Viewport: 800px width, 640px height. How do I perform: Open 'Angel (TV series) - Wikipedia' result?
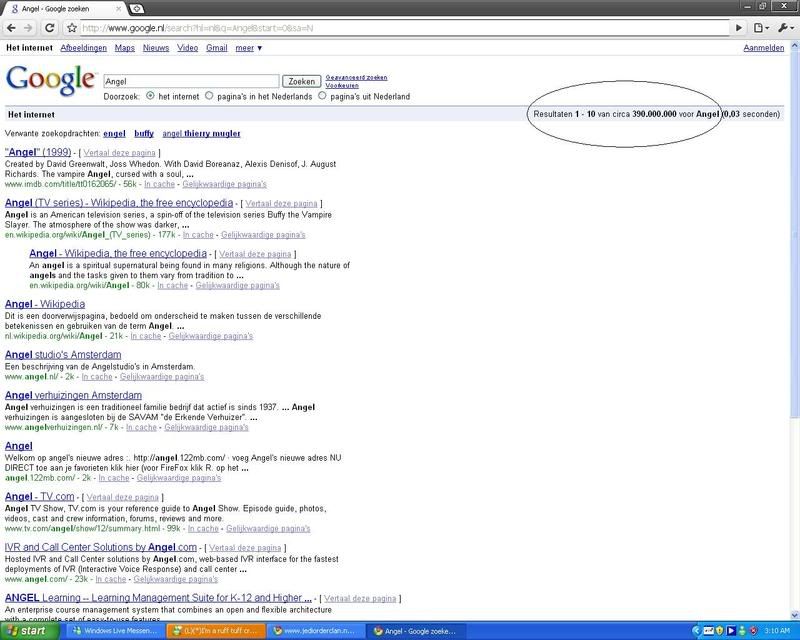pos(119,203)
